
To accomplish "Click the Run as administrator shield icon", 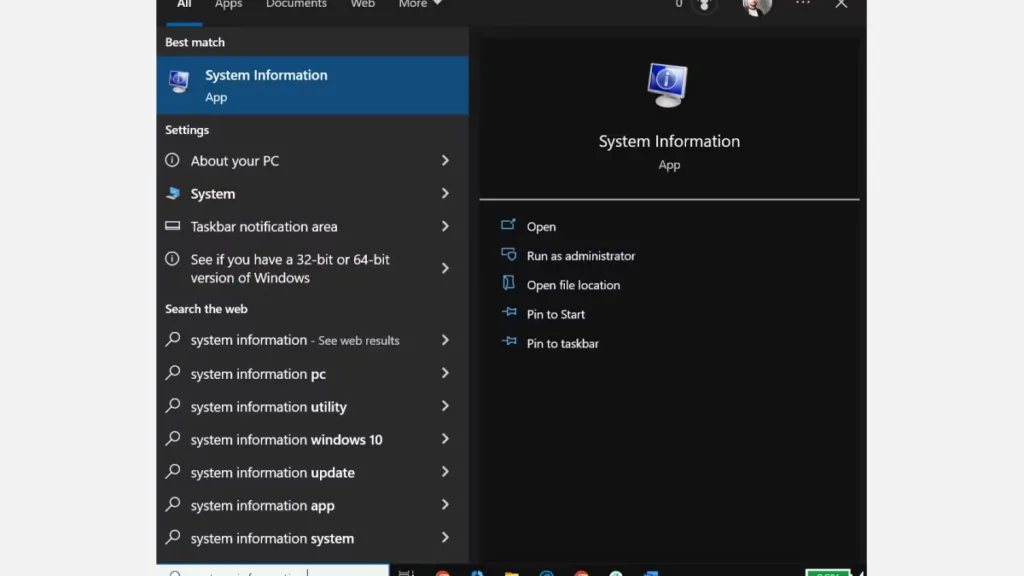I will (508, 255).
